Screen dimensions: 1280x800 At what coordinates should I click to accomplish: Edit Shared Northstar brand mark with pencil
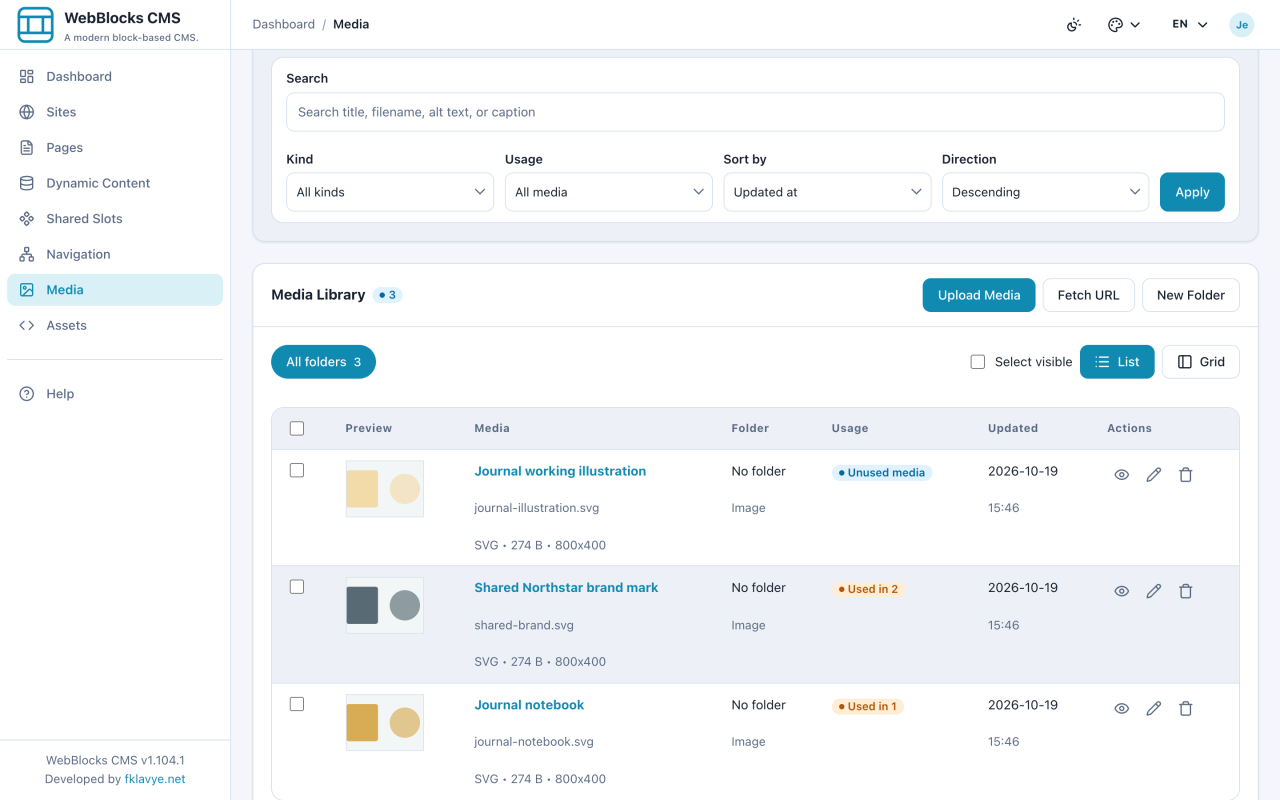tap(1154, 591)
